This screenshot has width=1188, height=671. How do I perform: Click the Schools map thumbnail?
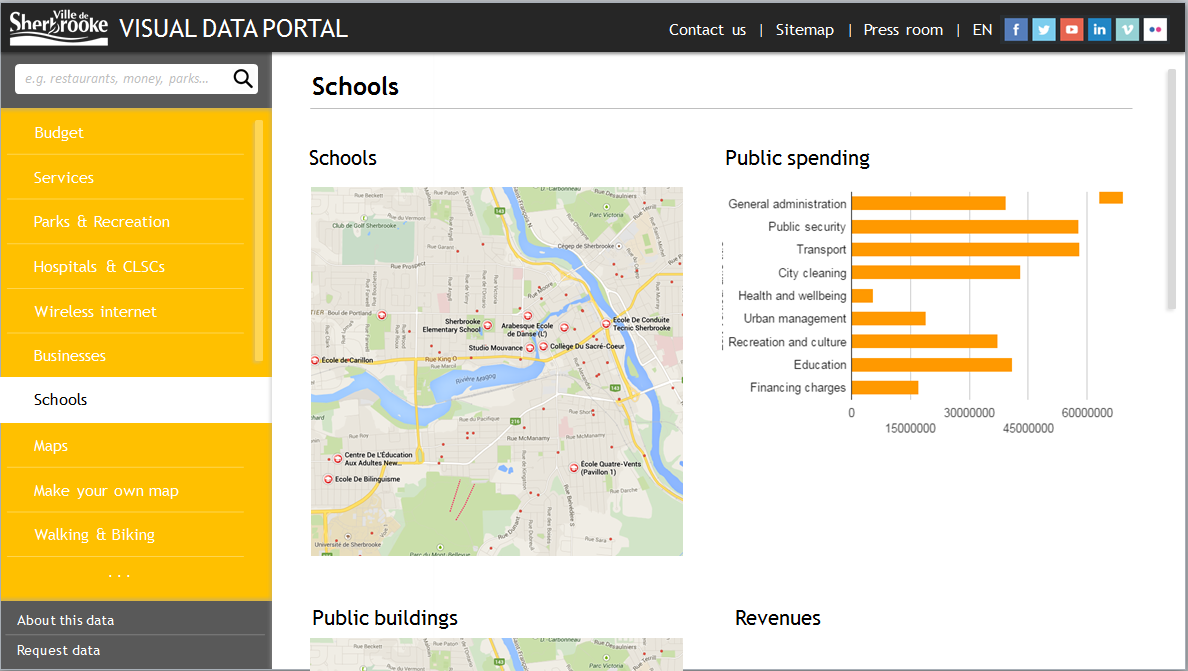click(x=496, y=371)
